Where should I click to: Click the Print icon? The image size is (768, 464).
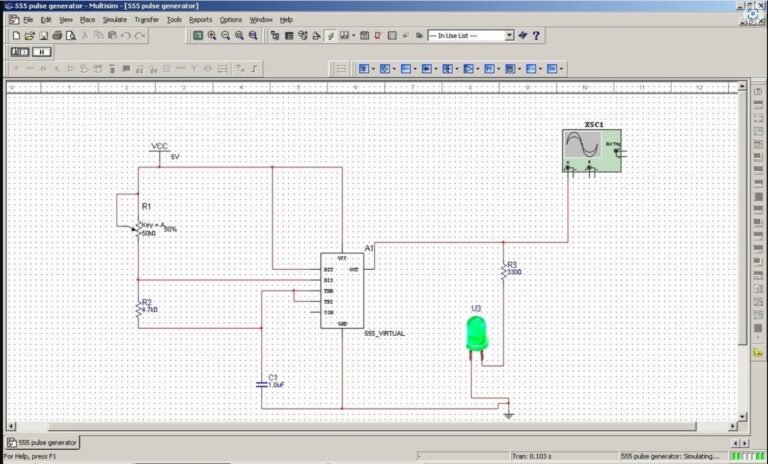click(57, 36)
